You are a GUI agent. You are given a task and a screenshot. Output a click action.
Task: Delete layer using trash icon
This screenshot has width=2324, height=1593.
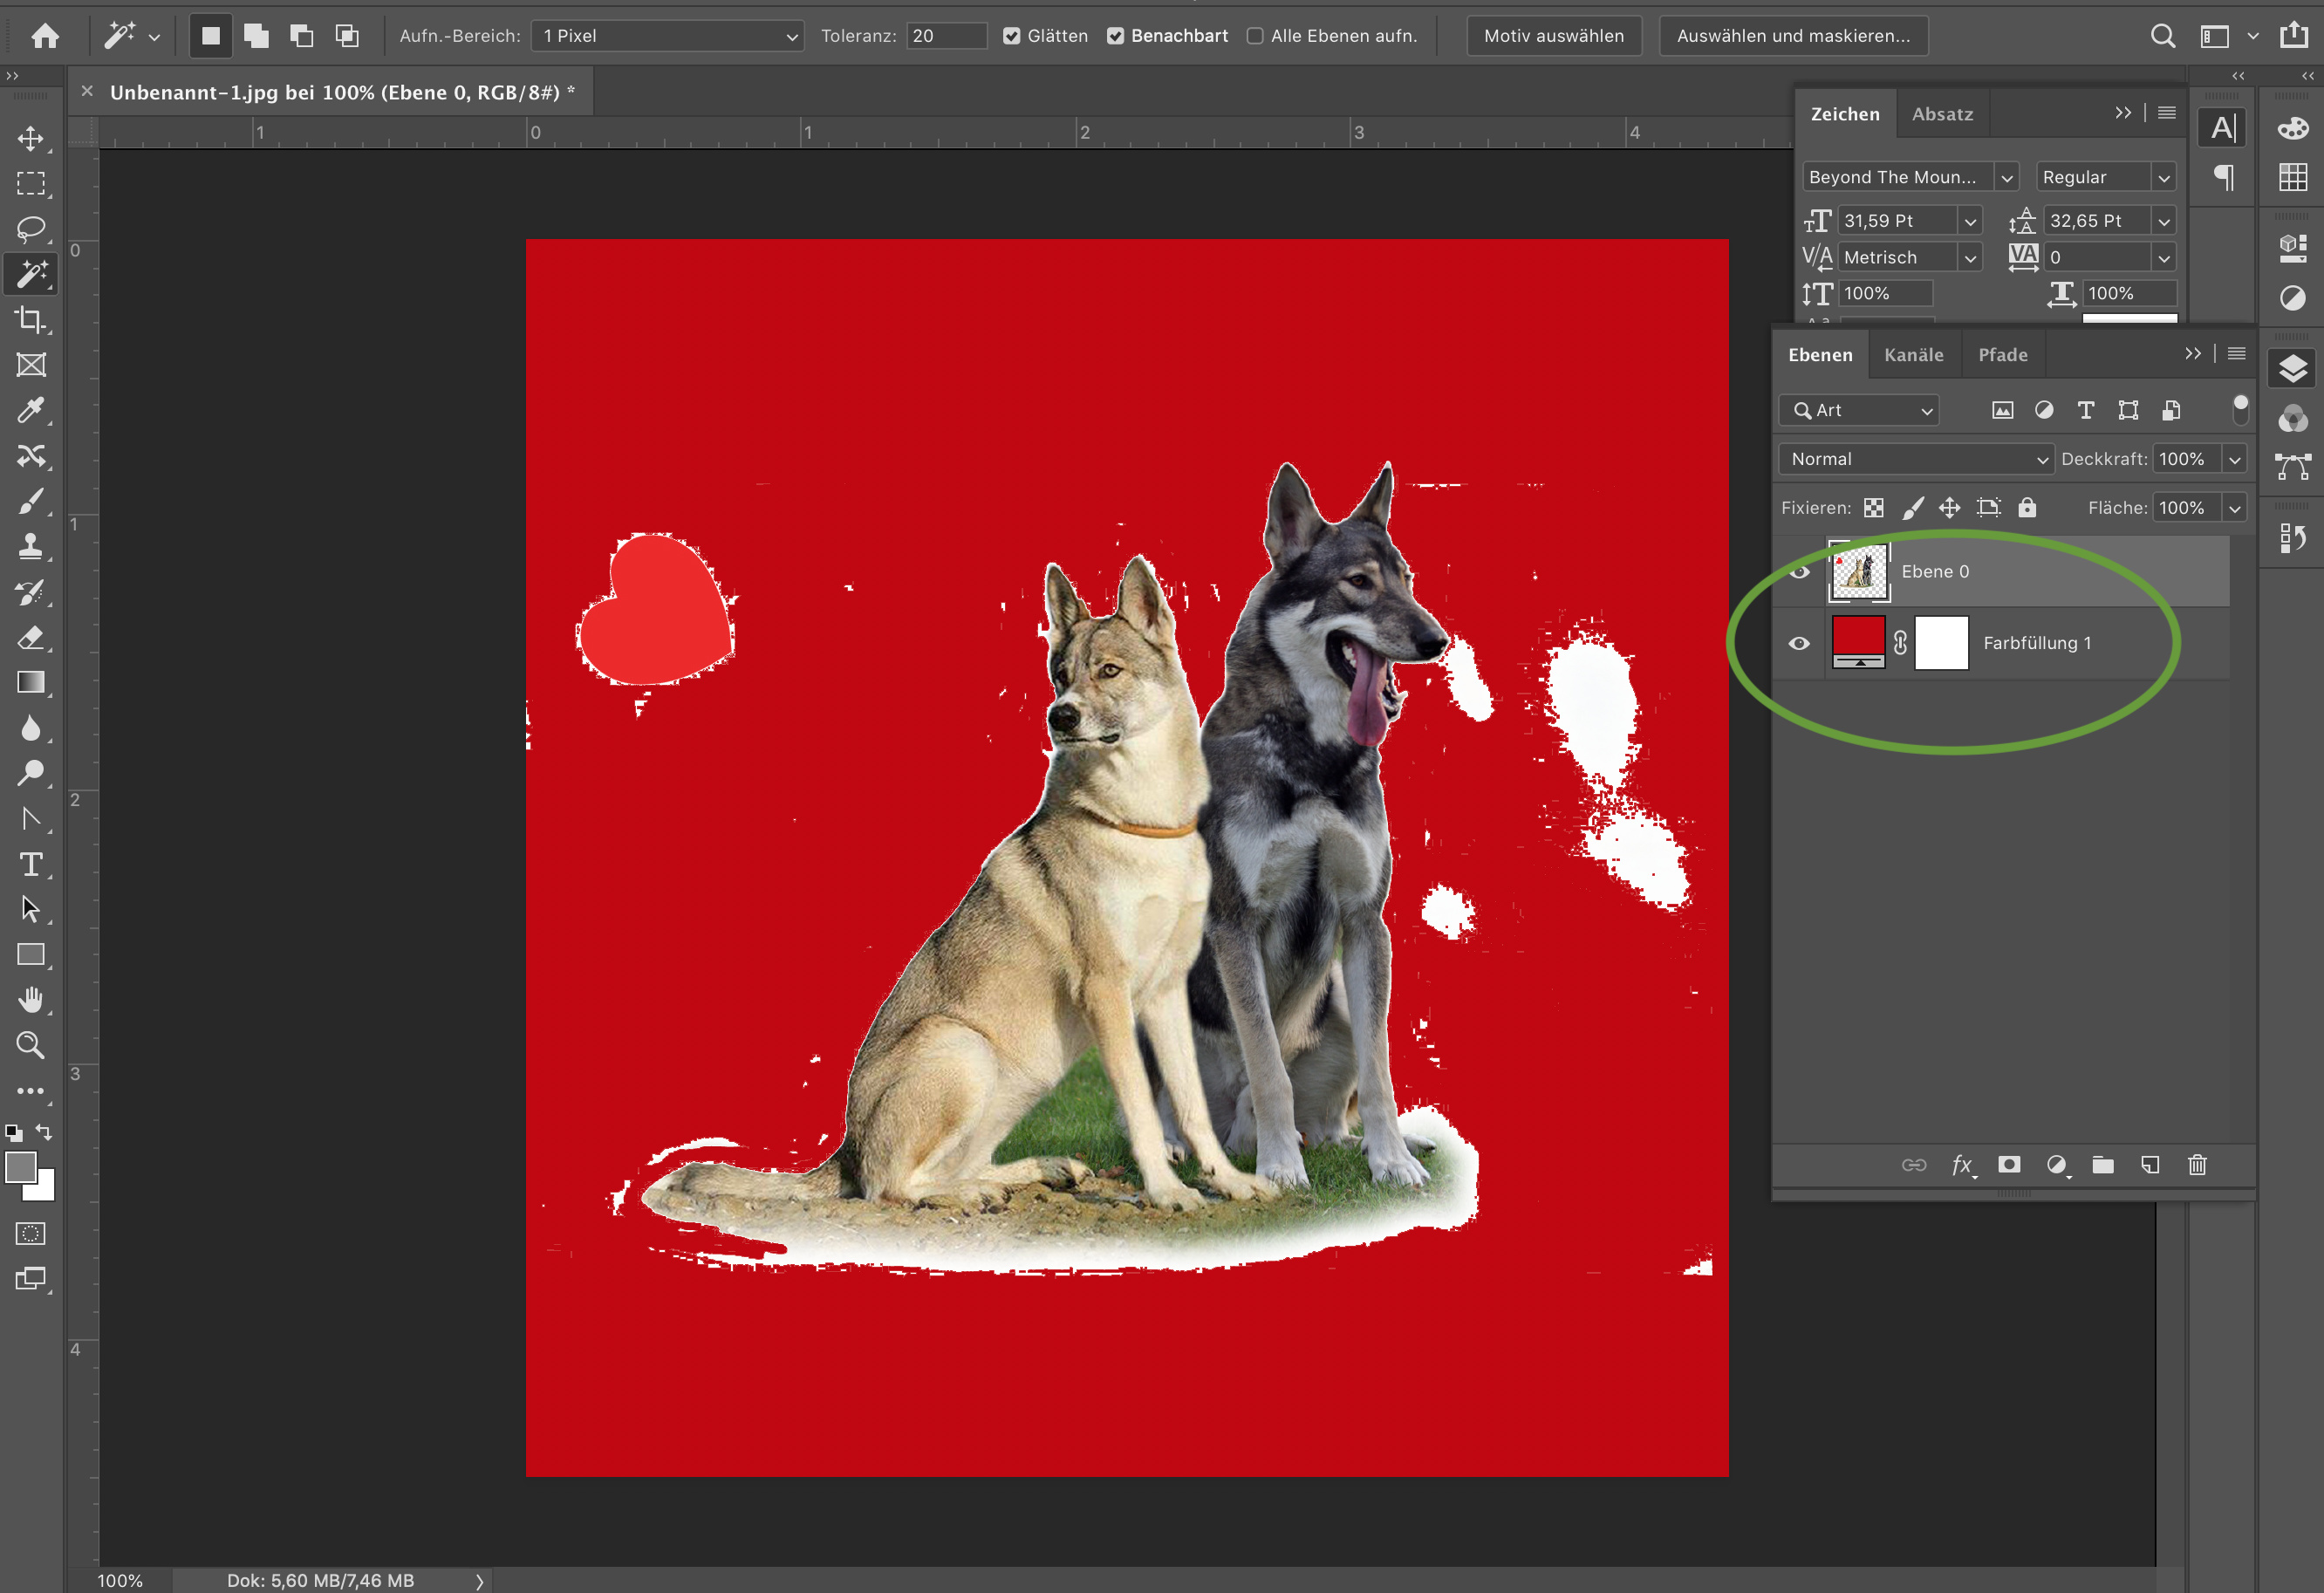pyautogui.click(x=2197, y=1165)
